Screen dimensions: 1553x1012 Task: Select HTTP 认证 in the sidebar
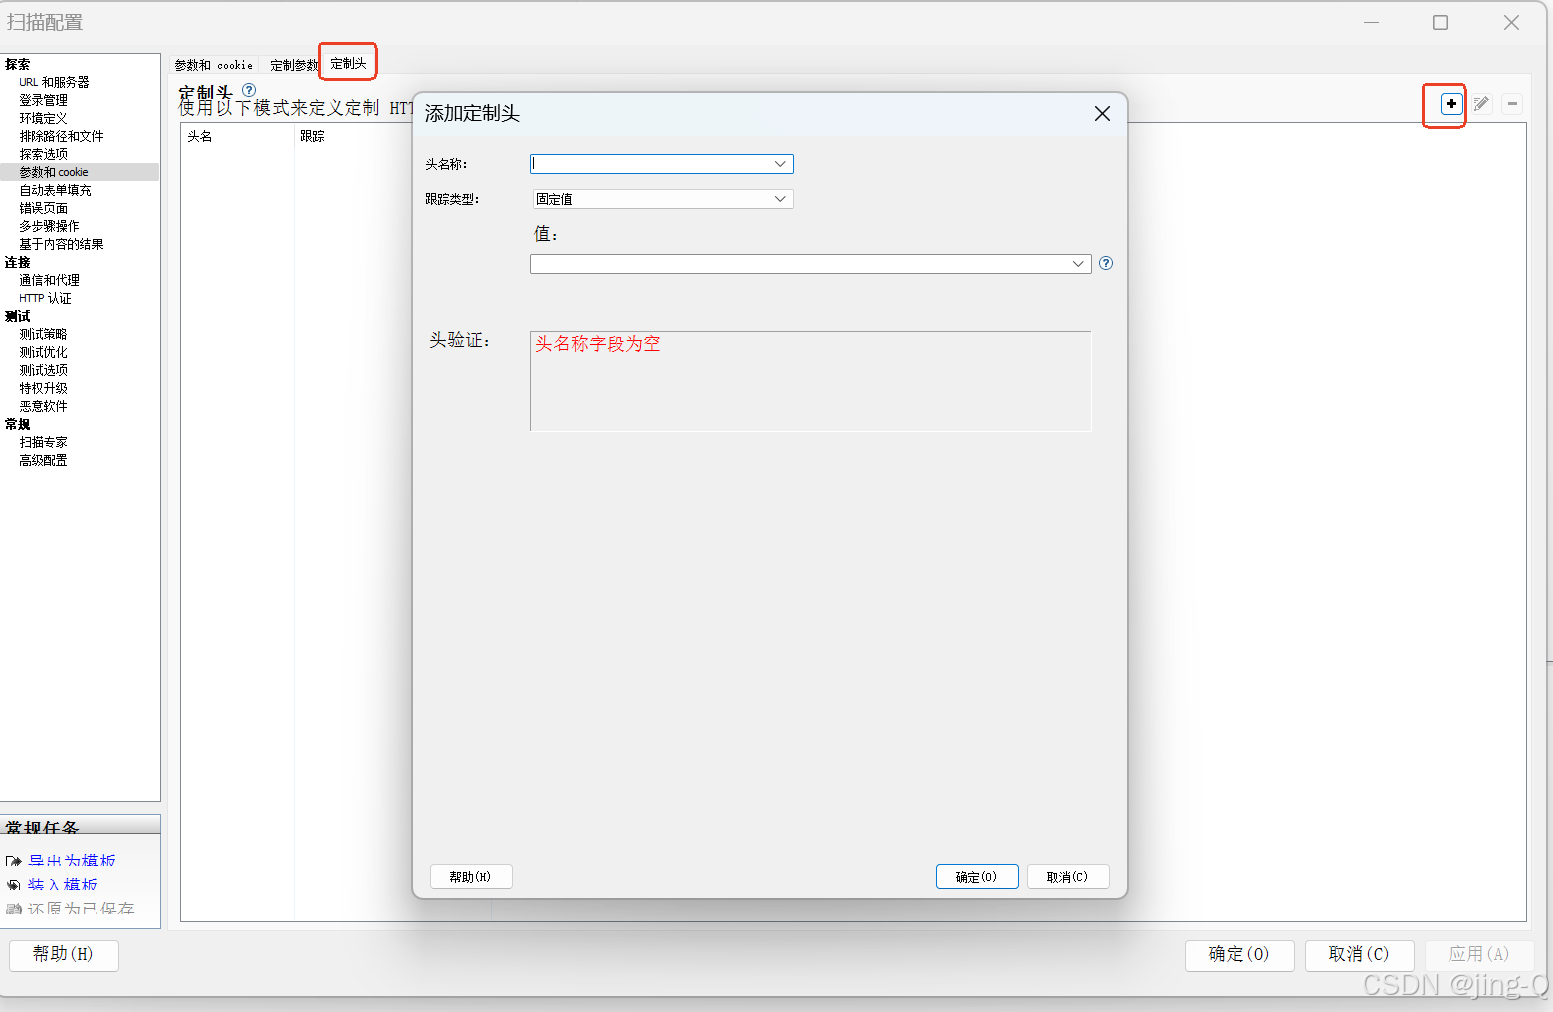point(46,298)
